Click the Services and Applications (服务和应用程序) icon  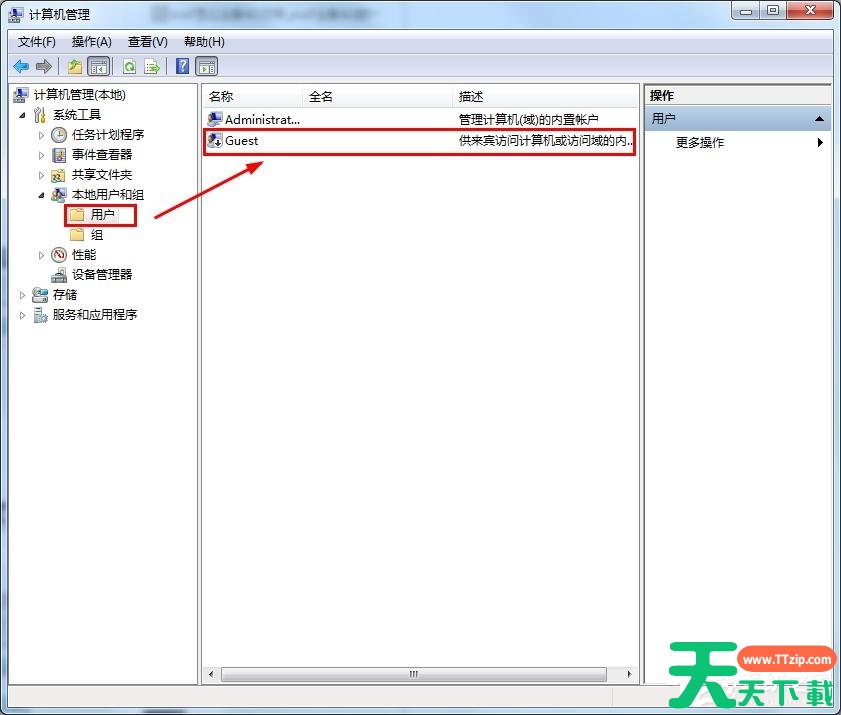click(40, 315)
